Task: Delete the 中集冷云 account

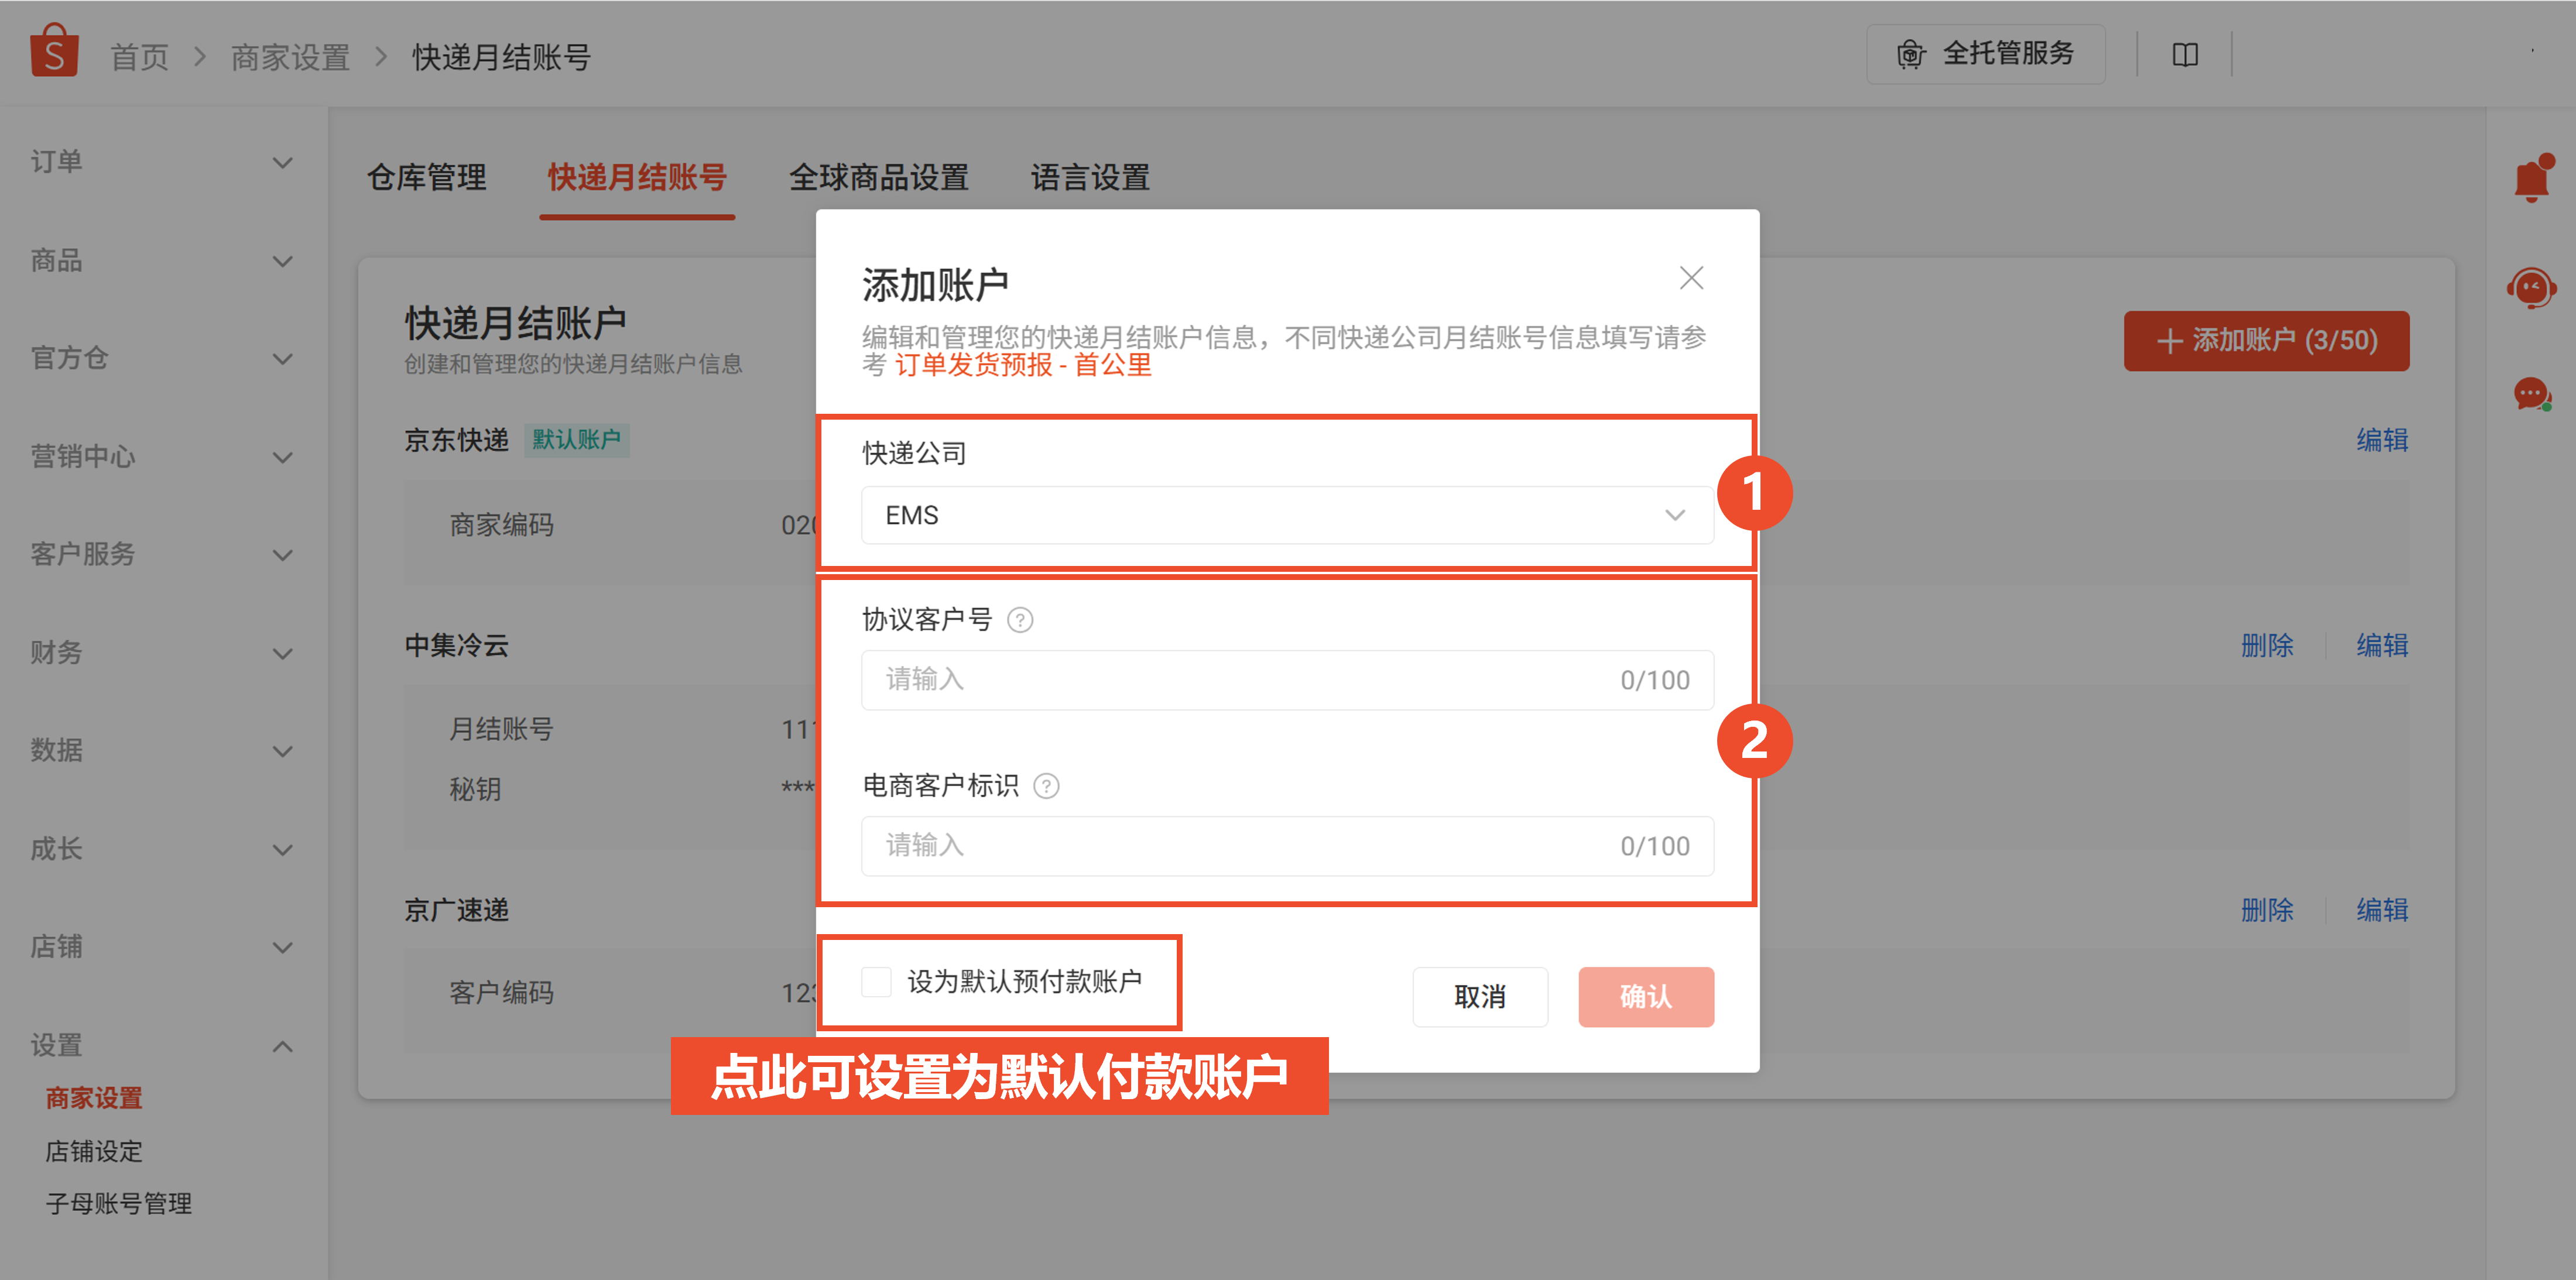Action: pyautogui.click(x=2267, y=645)
